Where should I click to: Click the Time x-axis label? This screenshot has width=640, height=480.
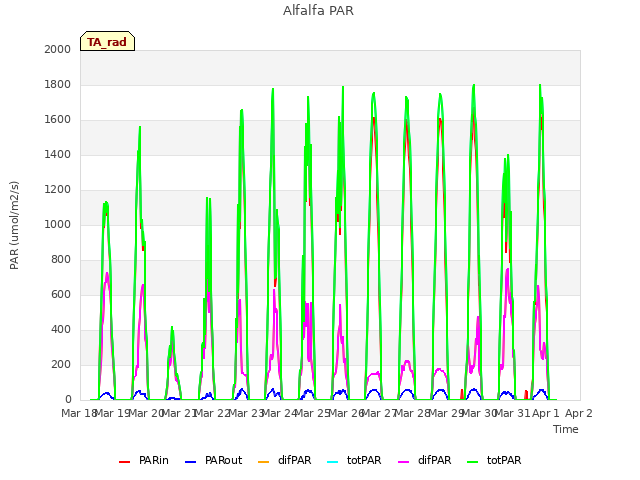[566, 429]
